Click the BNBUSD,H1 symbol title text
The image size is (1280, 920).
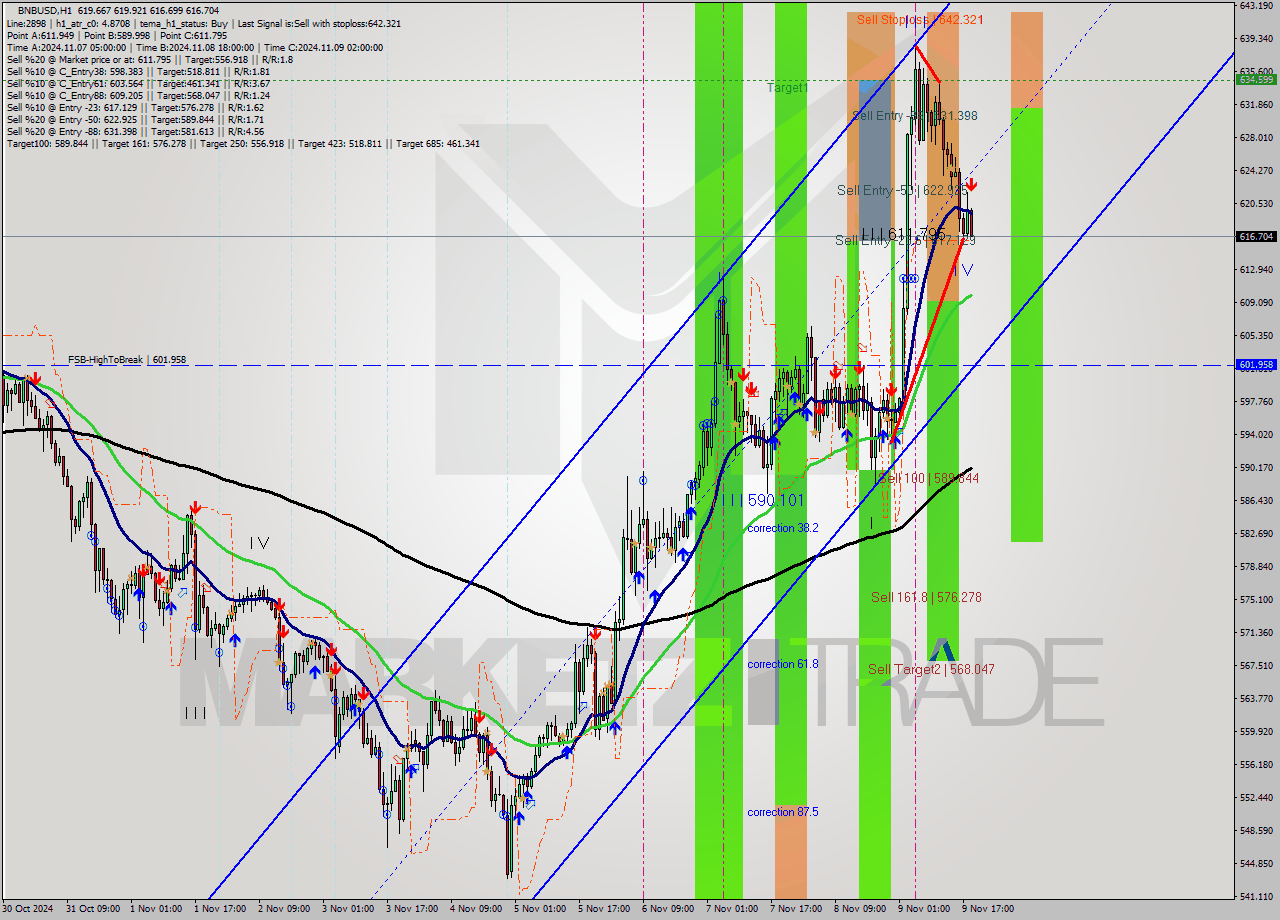coord(46,10)
